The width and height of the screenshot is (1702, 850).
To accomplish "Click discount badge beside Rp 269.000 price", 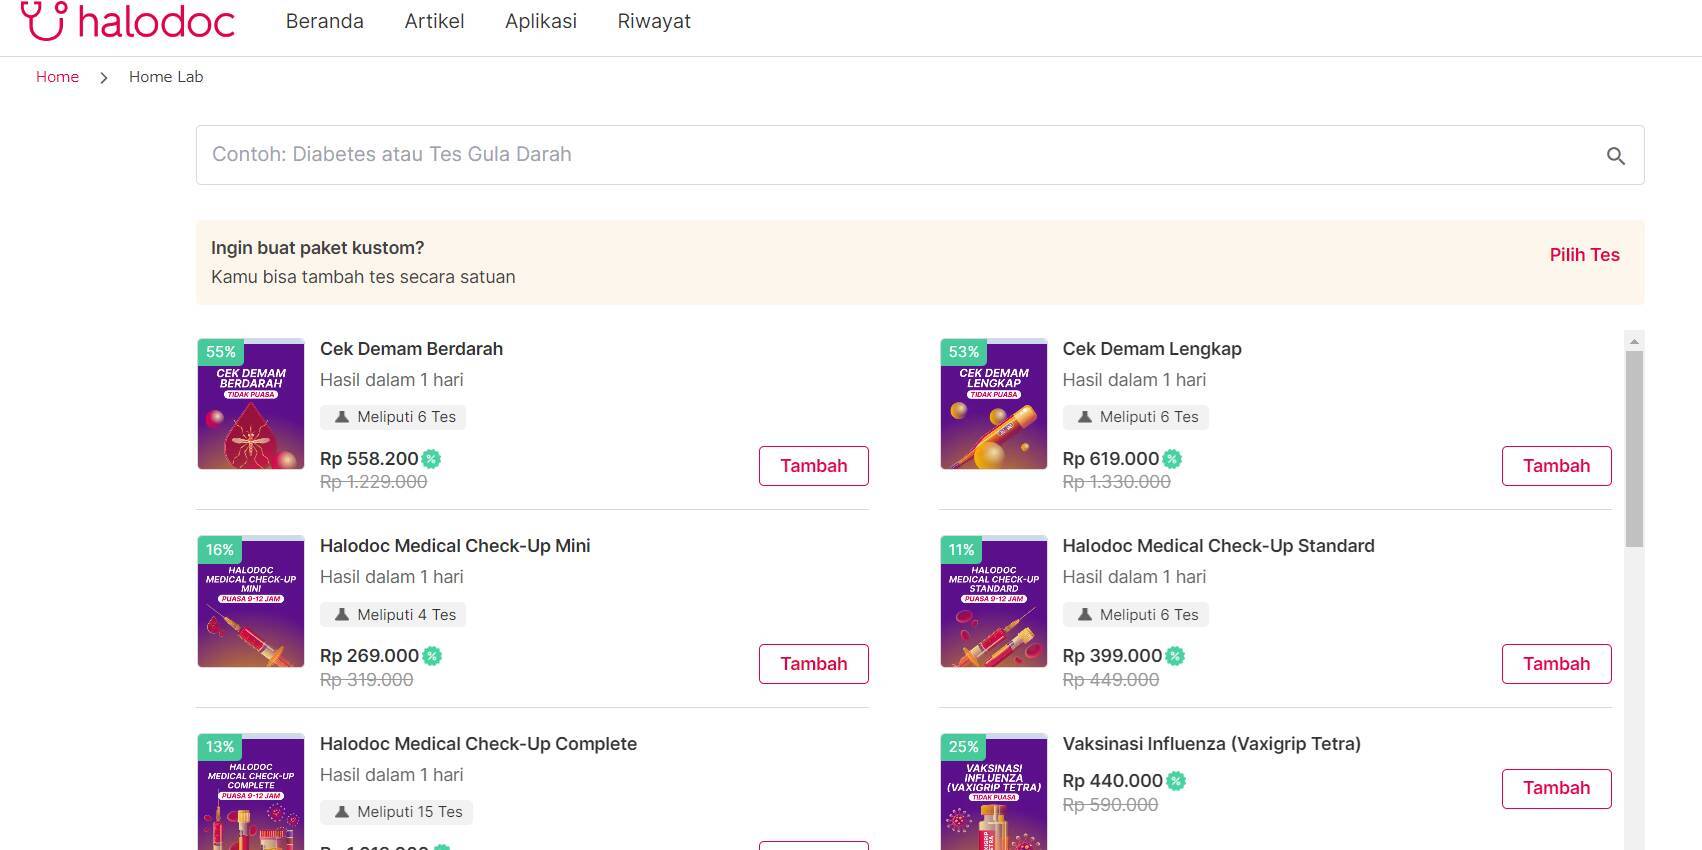I will [x=432, y=656].
